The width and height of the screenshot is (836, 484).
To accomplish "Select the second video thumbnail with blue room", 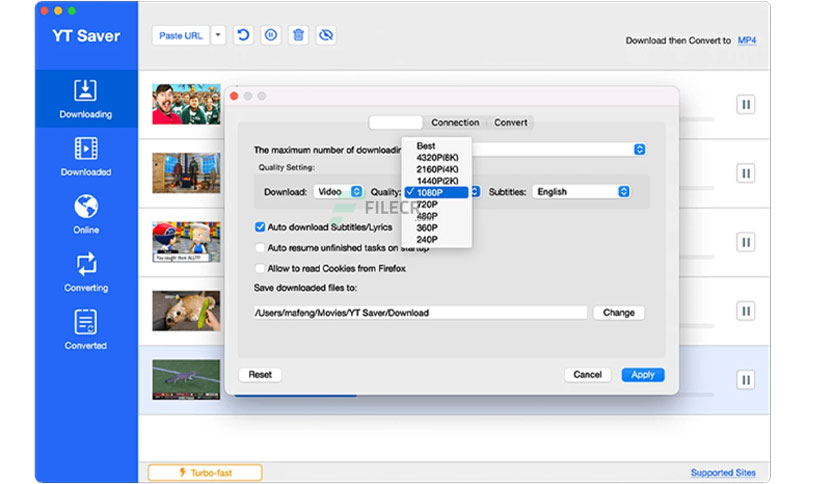I will click(x=186, y=173).
